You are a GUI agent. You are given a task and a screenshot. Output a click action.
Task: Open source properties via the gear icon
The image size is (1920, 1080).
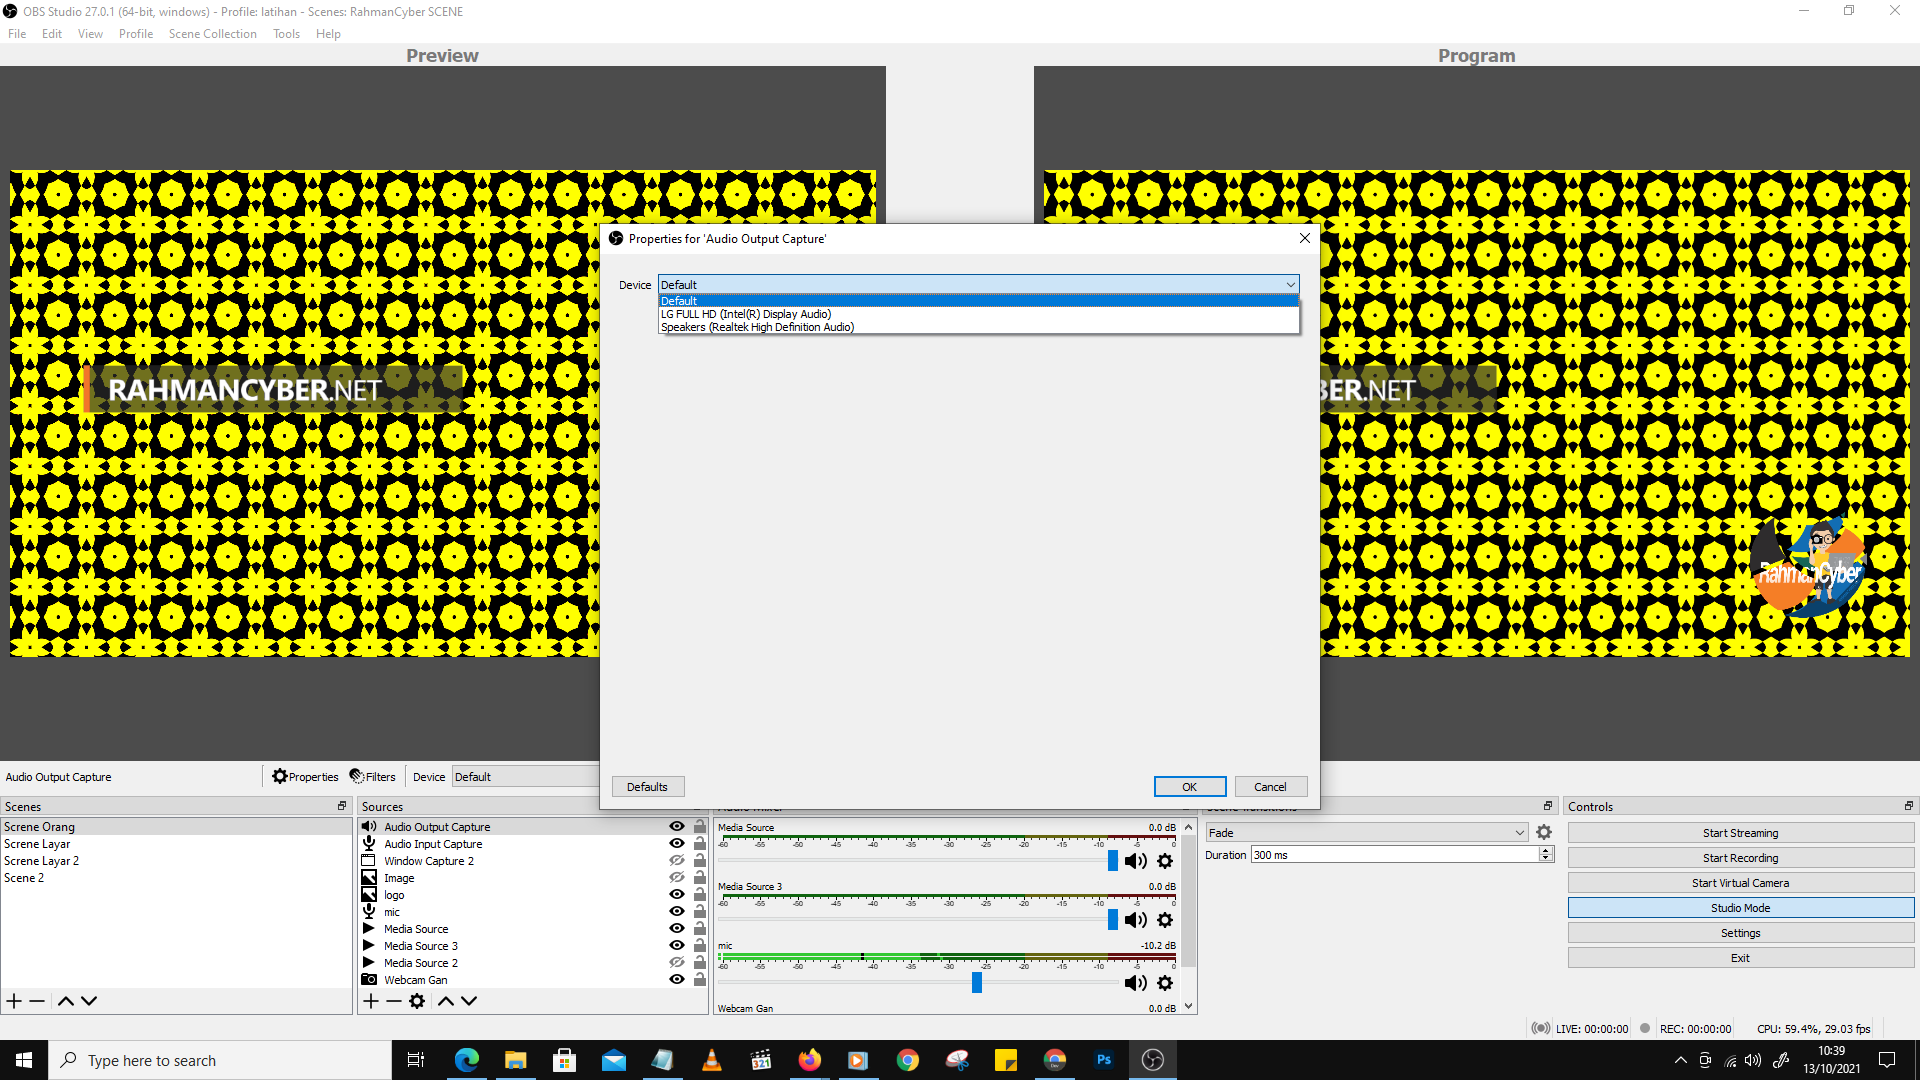tap(417, 1001)
